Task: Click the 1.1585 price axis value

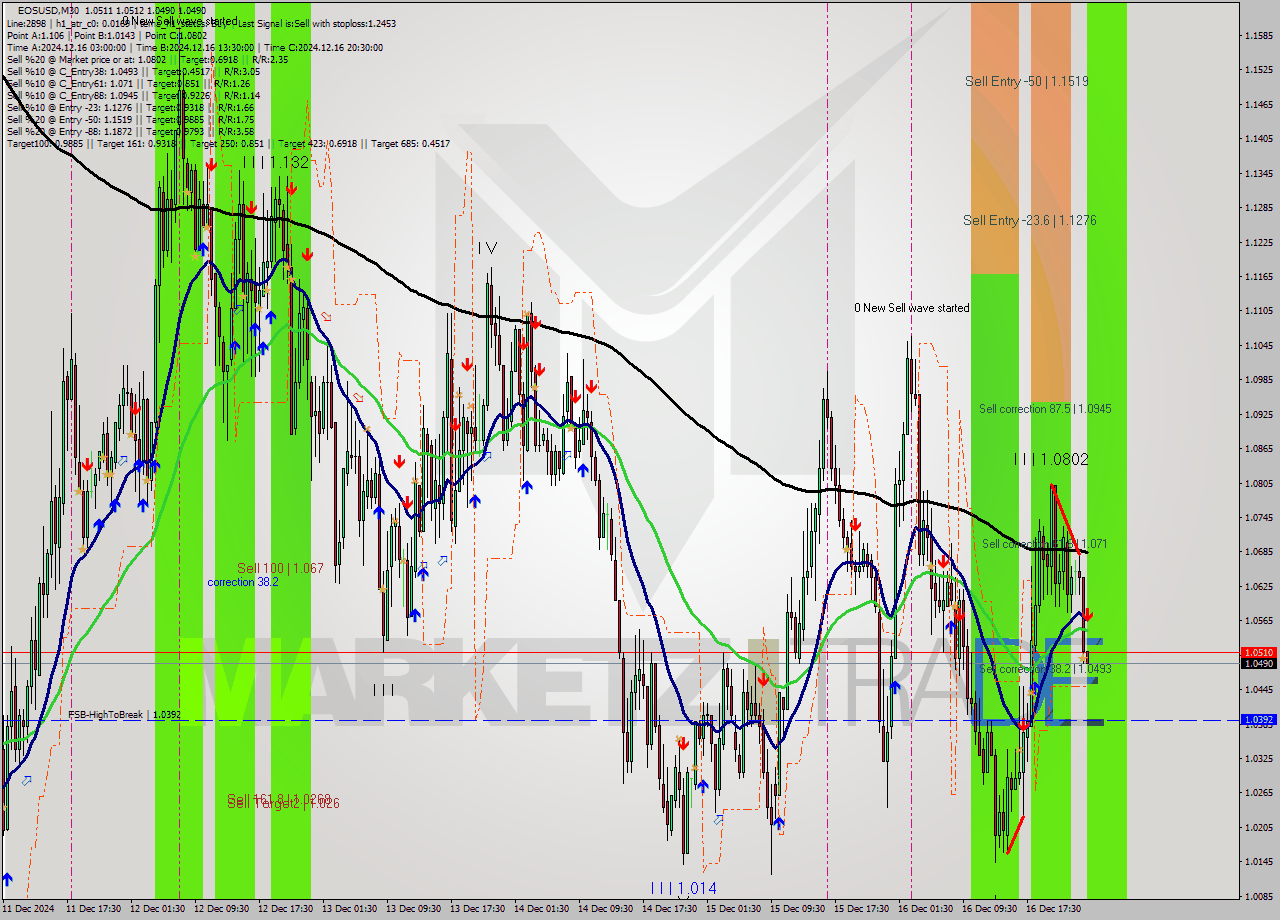Action: pos(1258,36)
